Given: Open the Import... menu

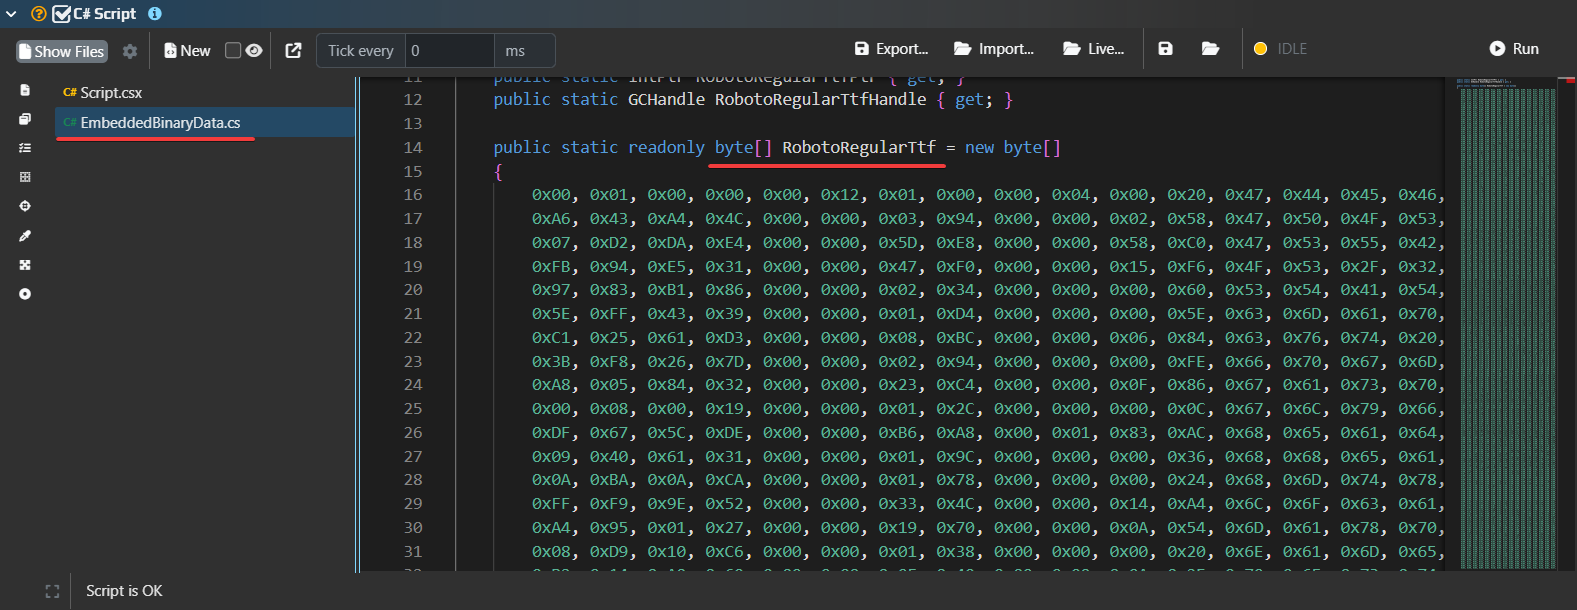Looking at the screenshot, I should coord(994,49).
